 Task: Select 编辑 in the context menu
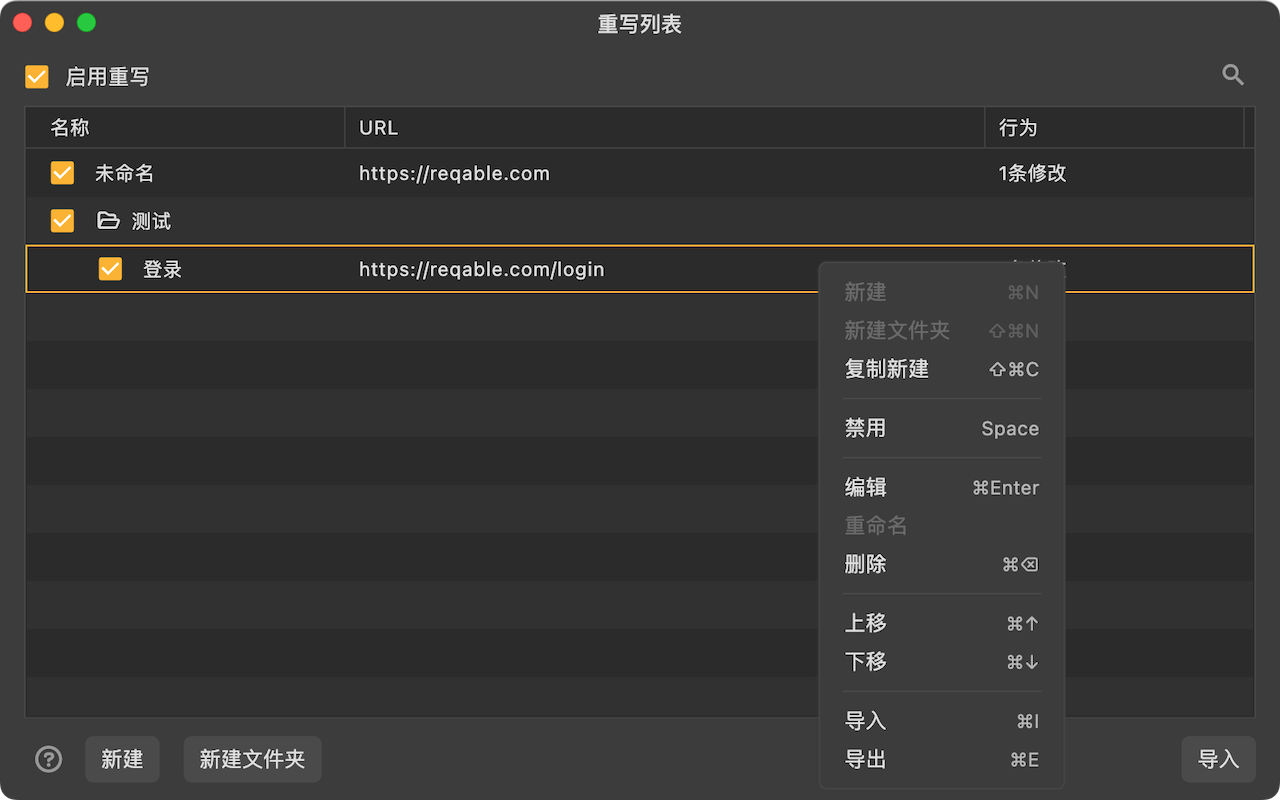(x=942, y=487)
